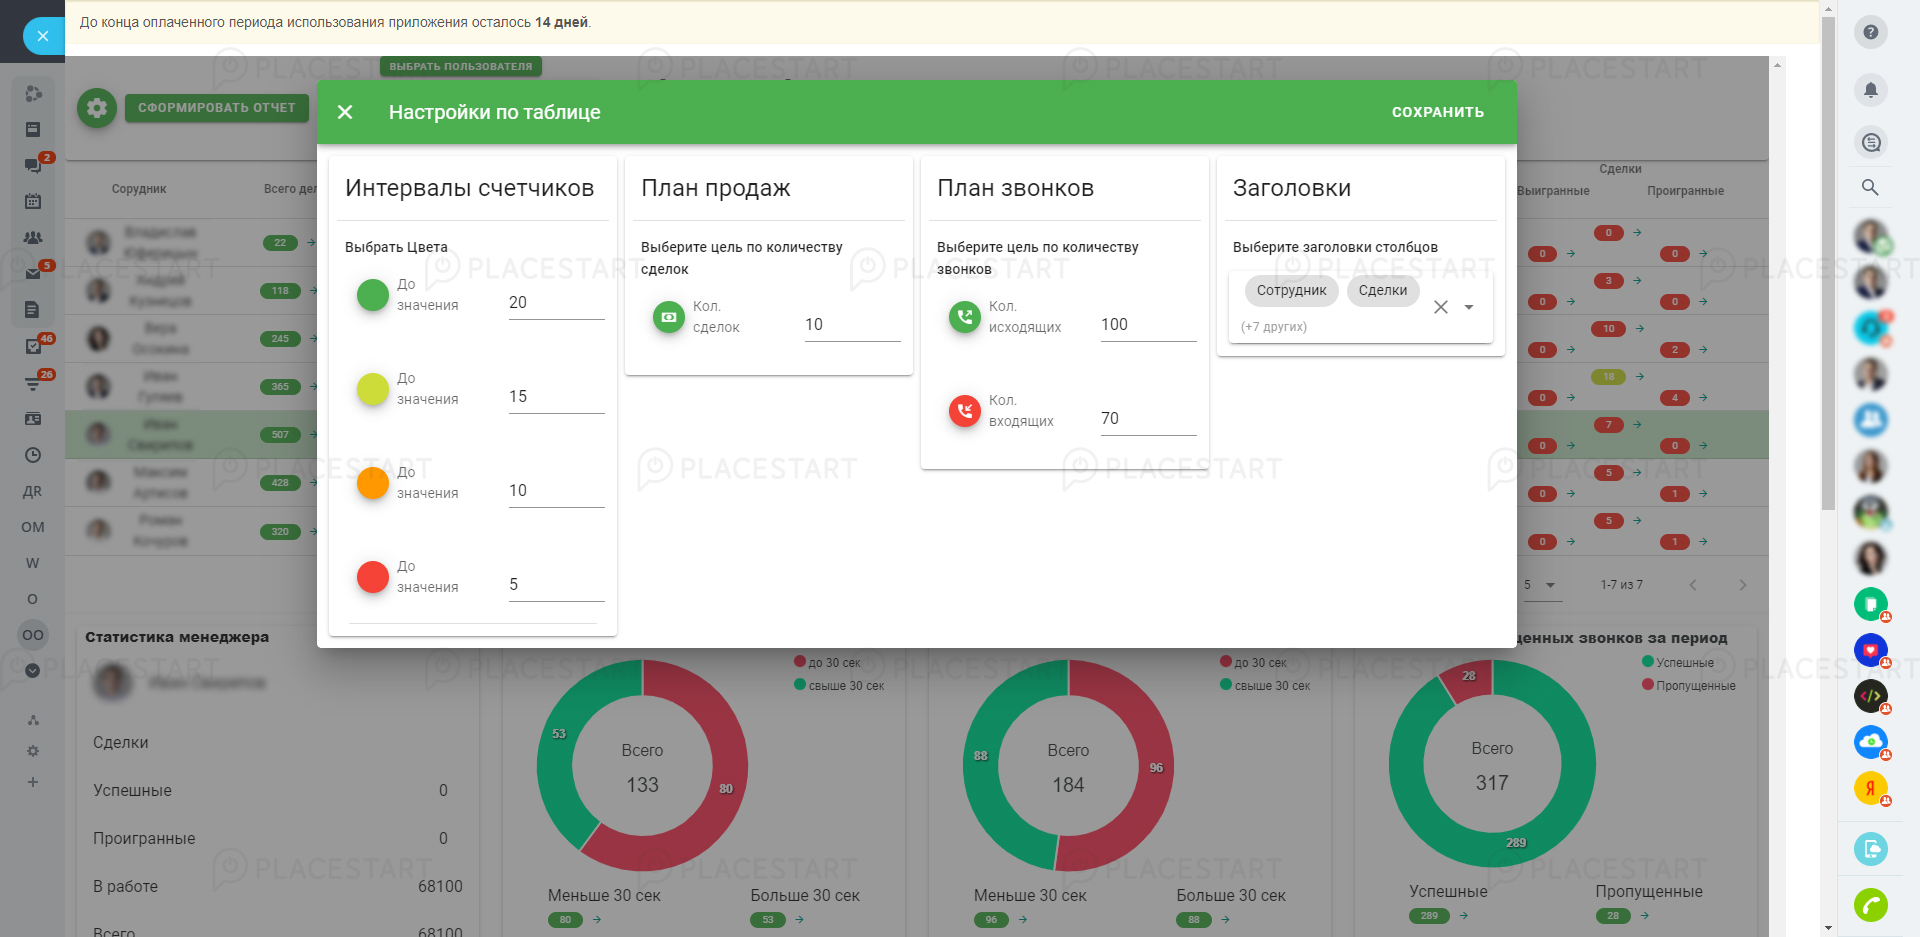Click the green deals money icon
The height and width of the screenshot is (937, 1920).
(x=669, y=317)
